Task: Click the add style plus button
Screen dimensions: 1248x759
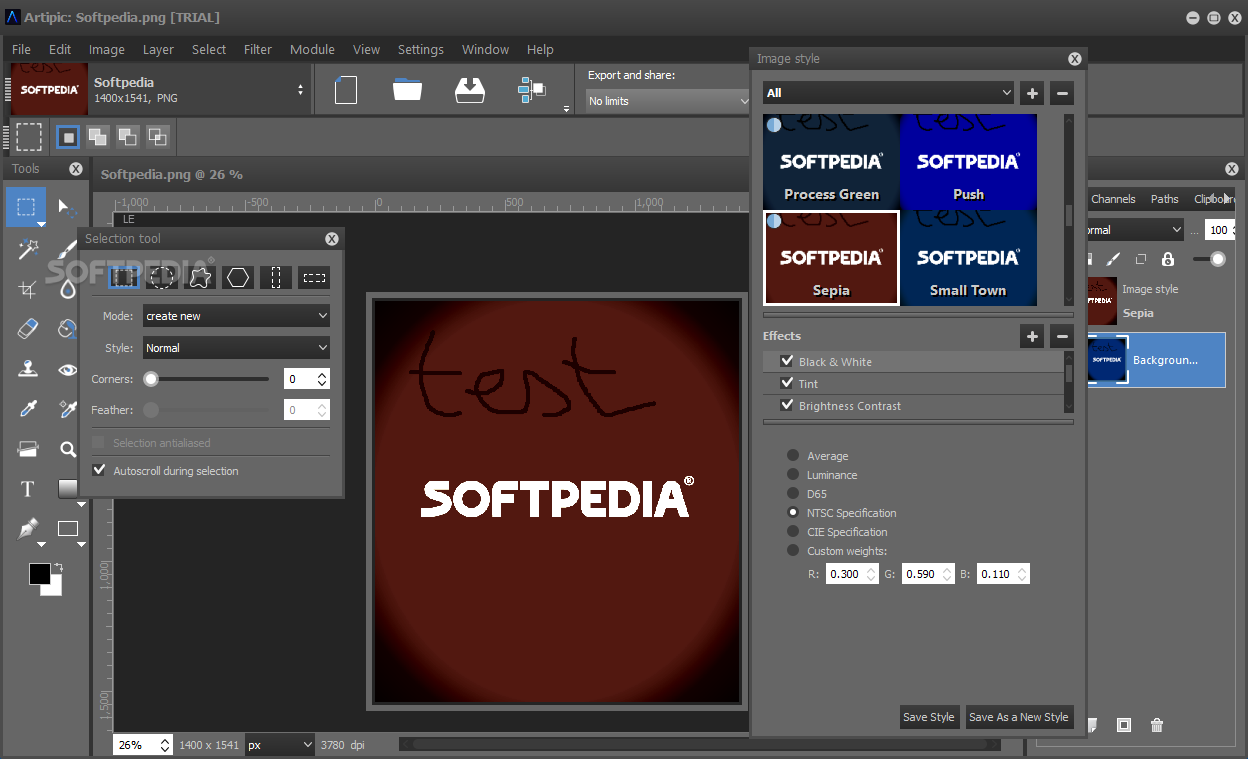Action: coord(1032,94)
